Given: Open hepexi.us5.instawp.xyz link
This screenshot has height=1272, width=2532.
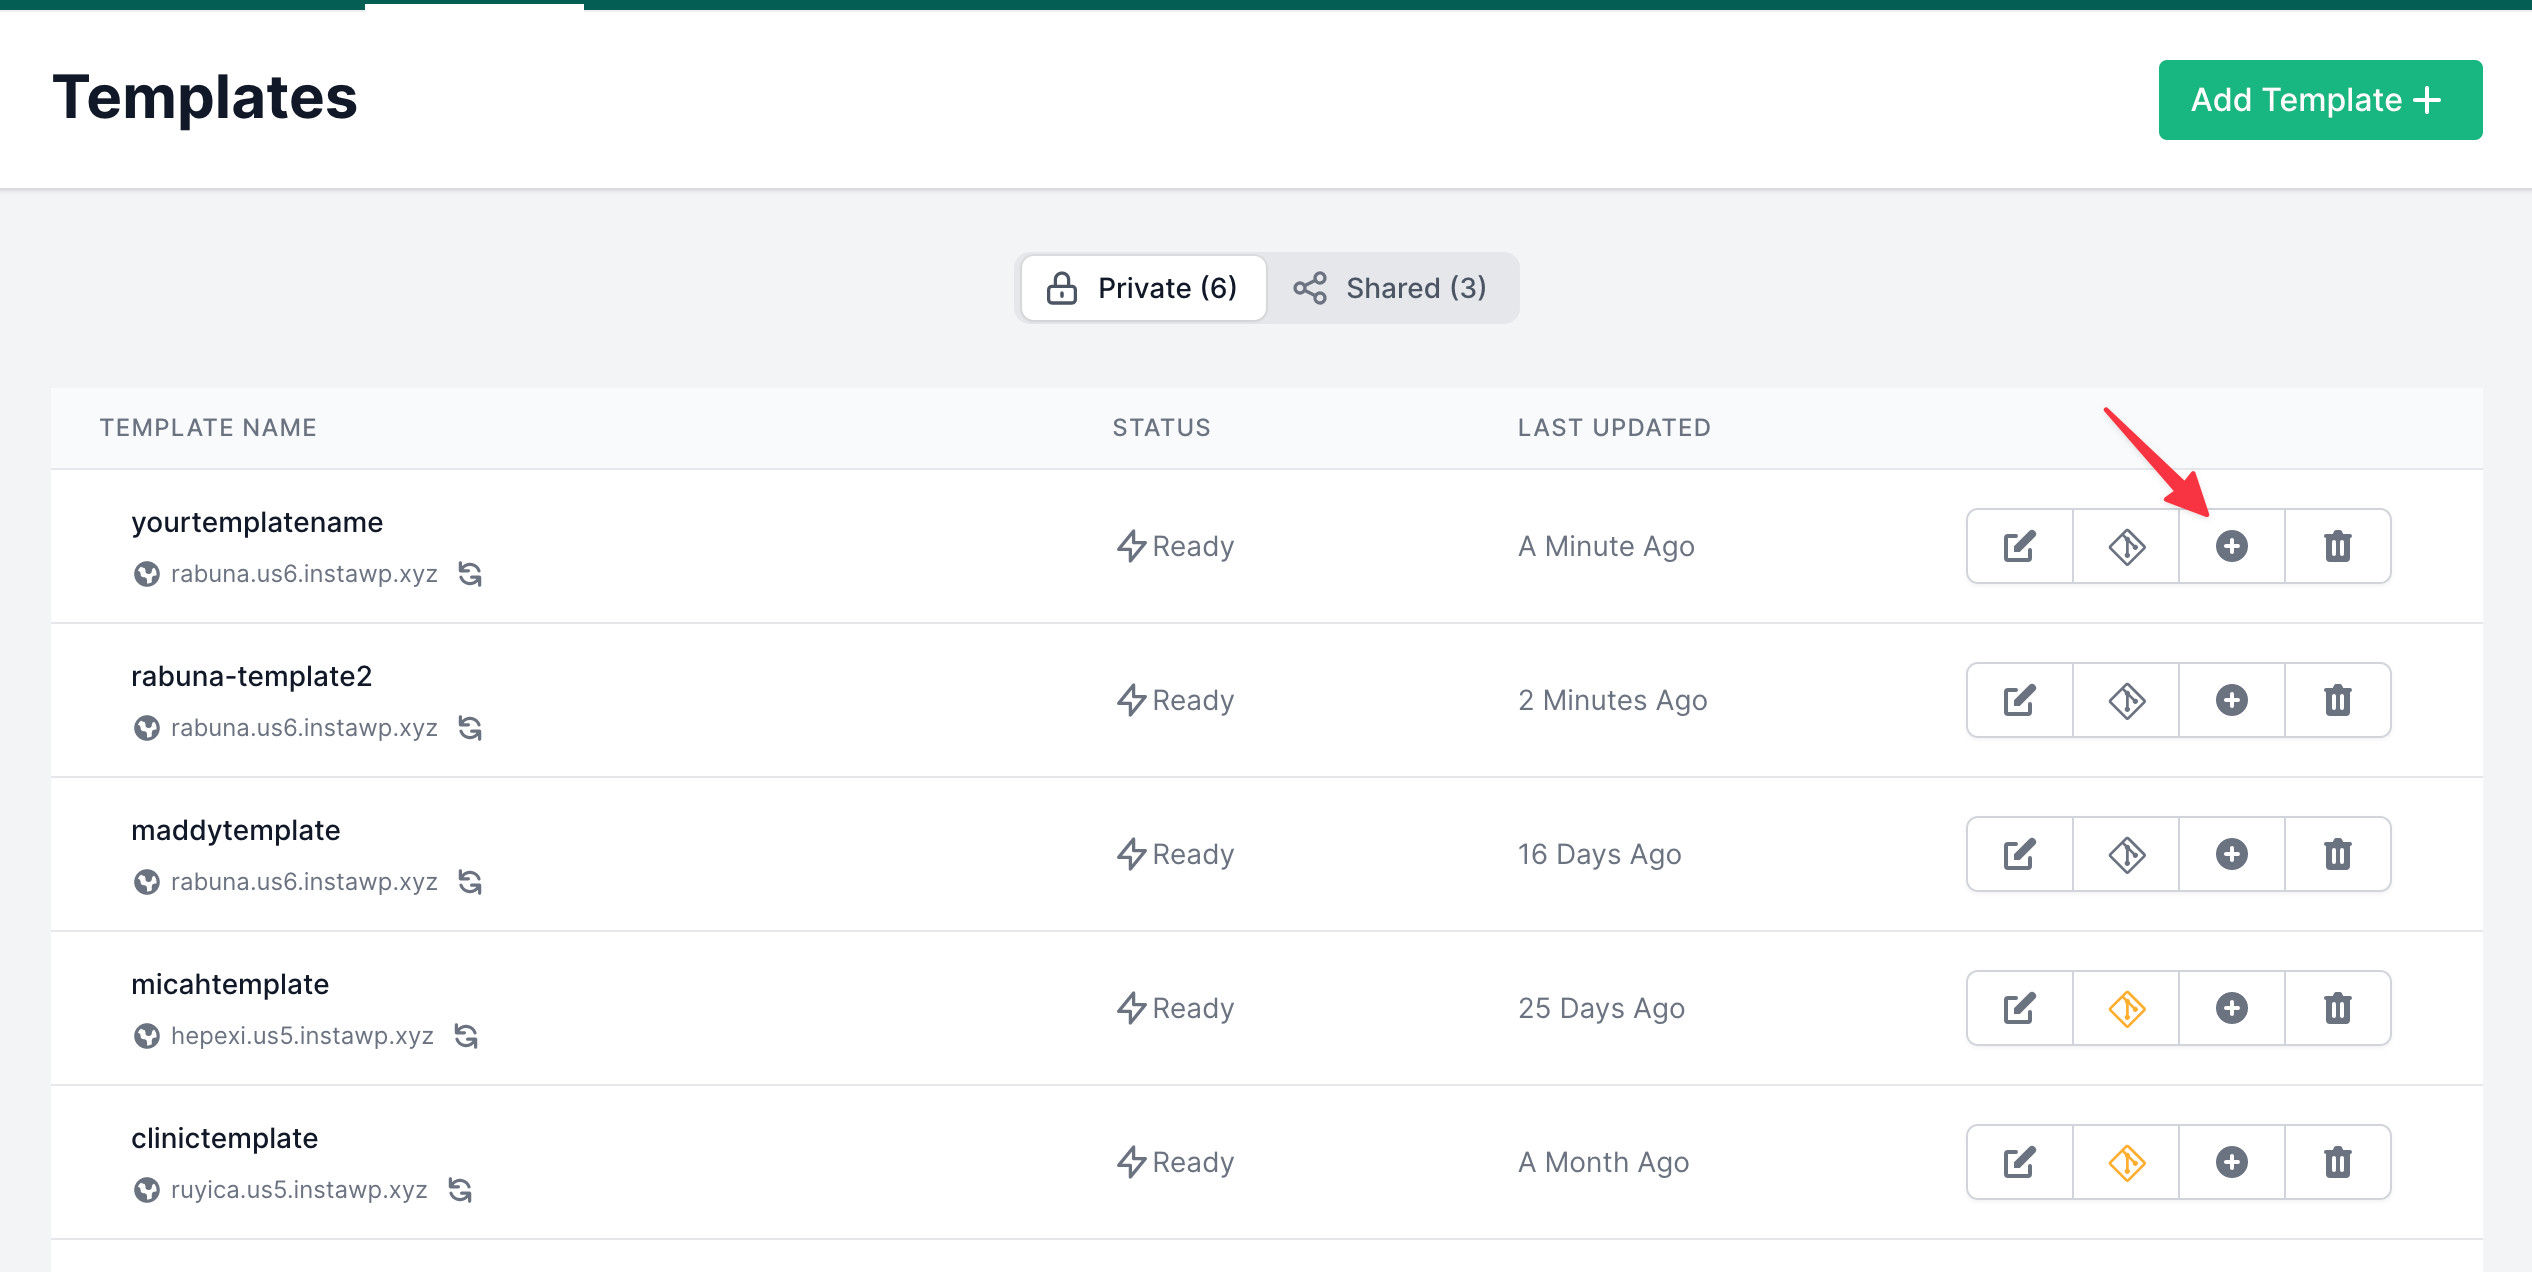Looking at the screenshot, I should pos(302,1036).
